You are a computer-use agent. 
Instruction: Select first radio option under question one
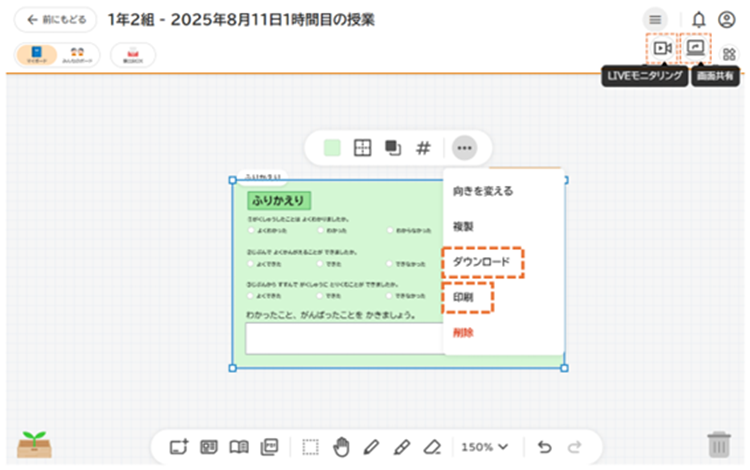coord(251,229)
